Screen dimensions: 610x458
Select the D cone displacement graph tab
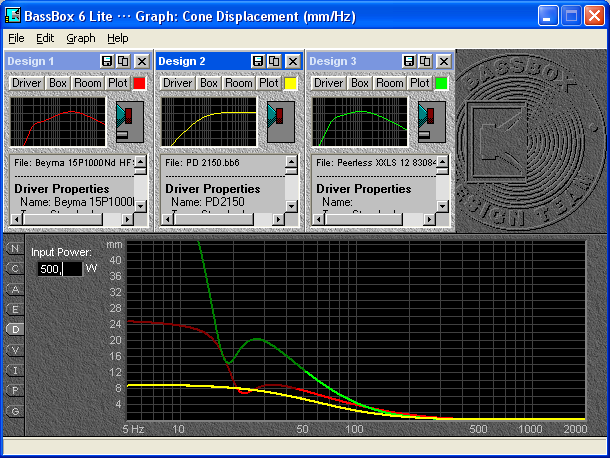[15, 330]
